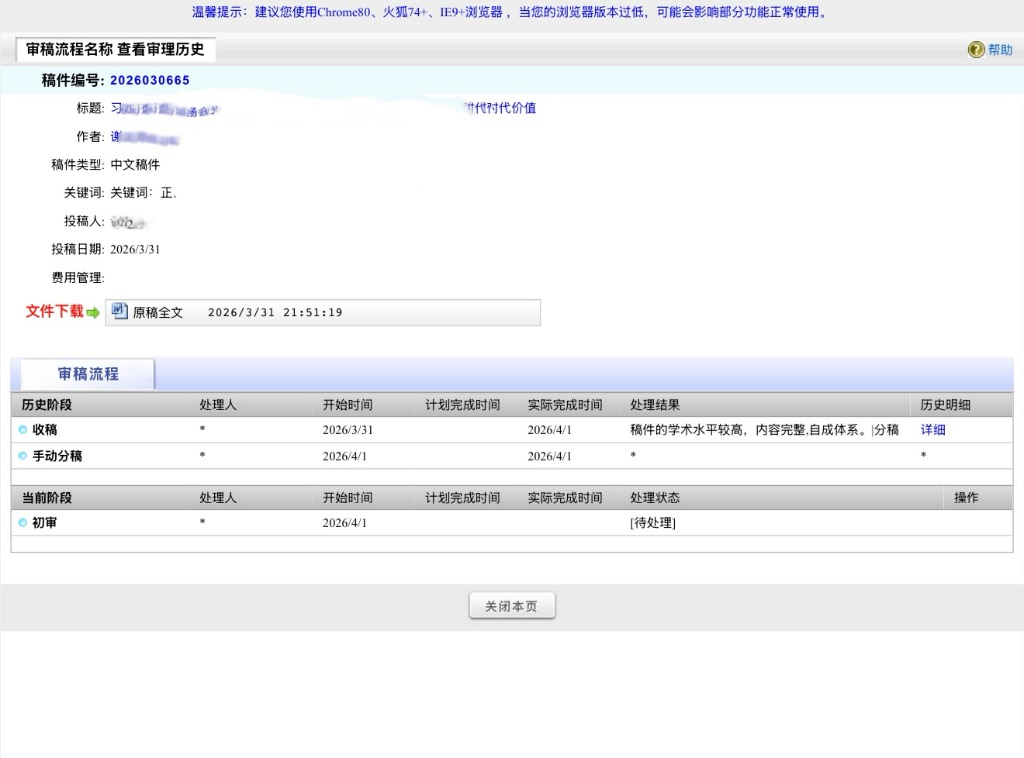The width and height of the screenshot is (1024, 758).
Task: Click manuscript number 2026030665
Action: tap(150, 80)
